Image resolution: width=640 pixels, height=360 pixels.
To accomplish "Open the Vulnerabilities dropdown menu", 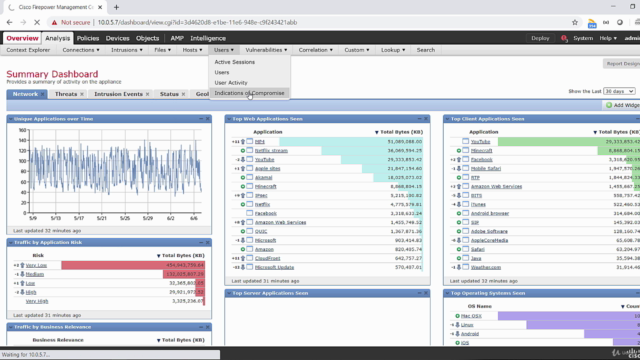I will pyautogui.click(x=266, y=50).
